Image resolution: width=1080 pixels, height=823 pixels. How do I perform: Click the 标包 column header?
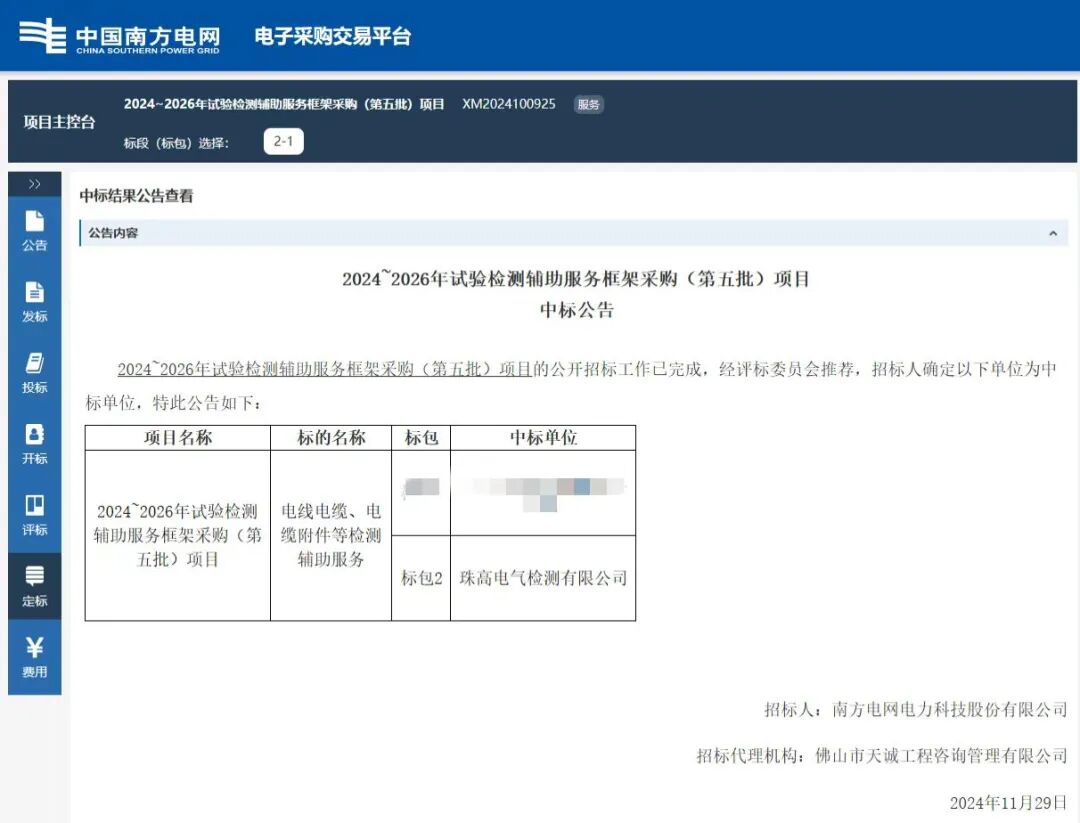[422, 437]
